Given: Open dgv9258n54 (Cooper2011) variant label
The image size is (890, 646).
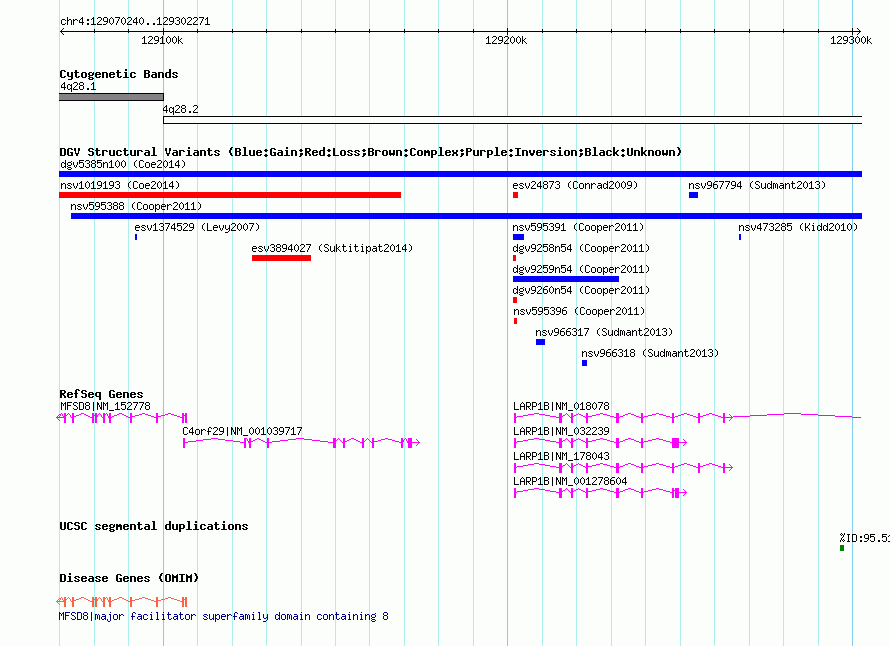Looking at the screenshot, I should click(x=581, y=248).
